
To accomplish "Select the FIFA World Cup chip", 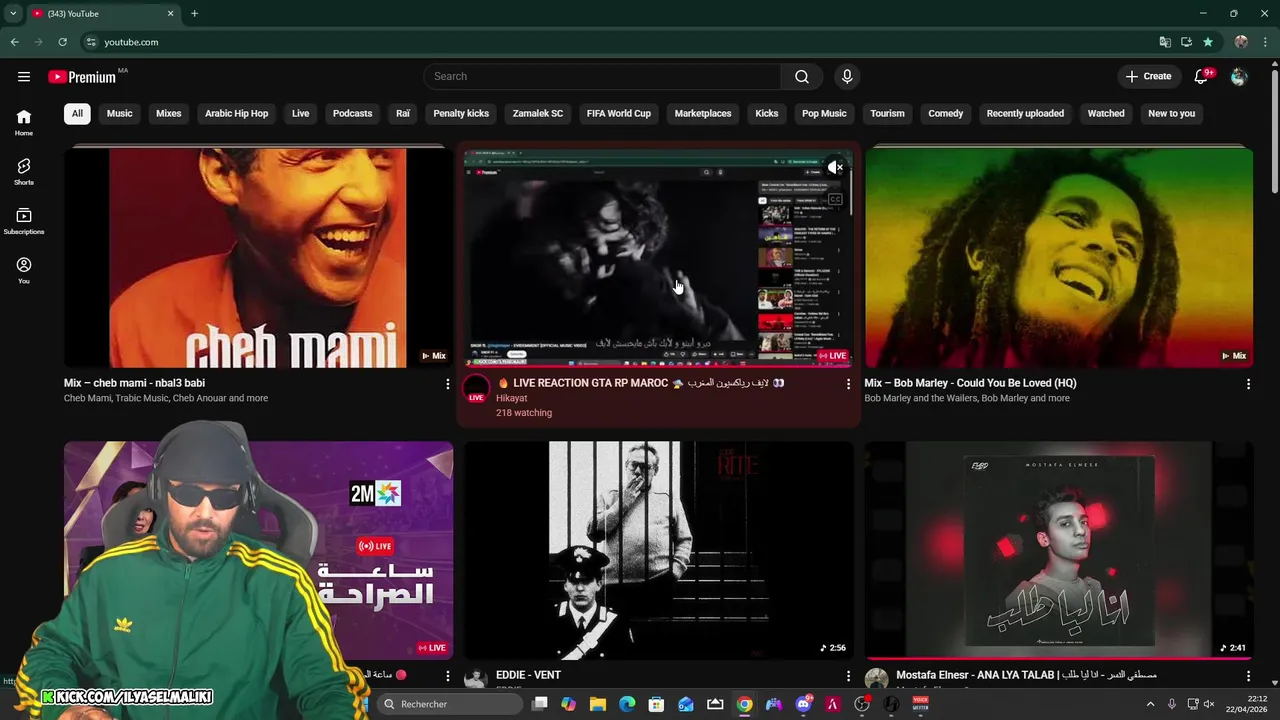I will 619,113.
